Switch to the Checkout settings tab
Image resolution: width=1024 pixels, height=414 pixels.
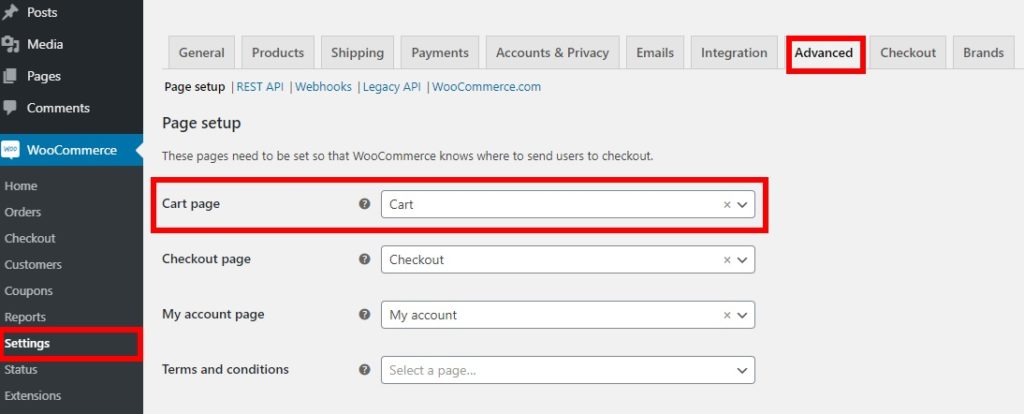908,53
